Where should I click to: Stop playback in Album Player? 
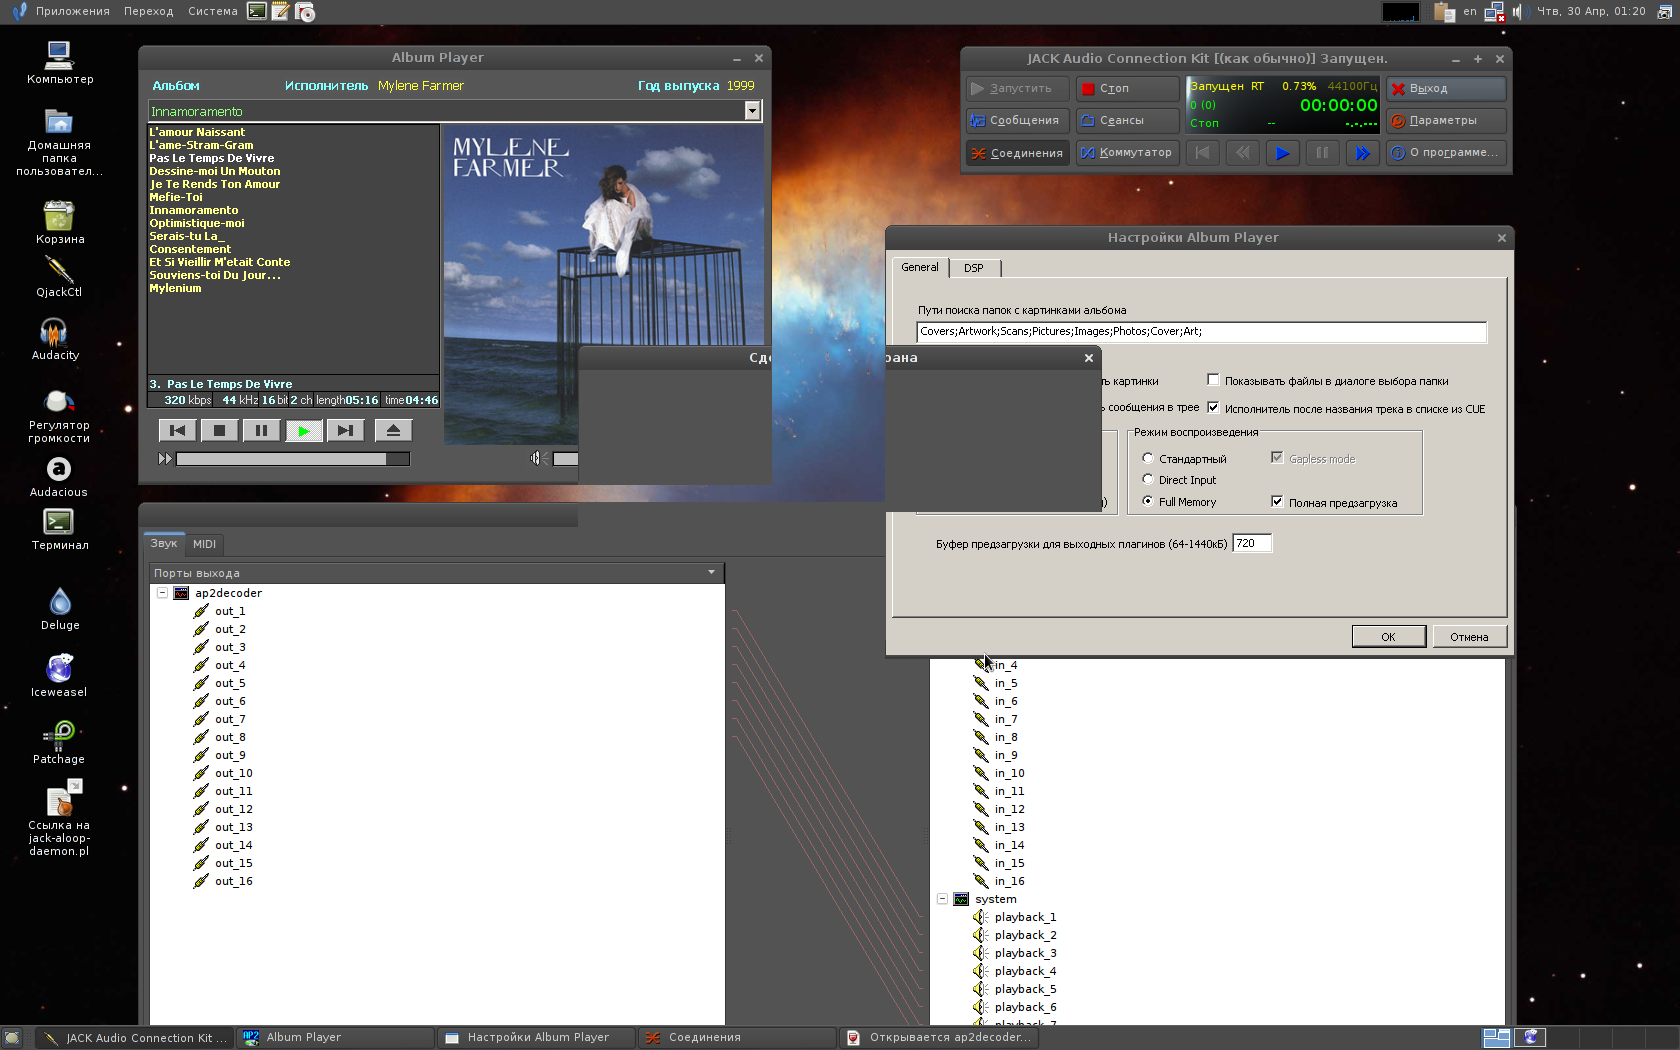219,430
